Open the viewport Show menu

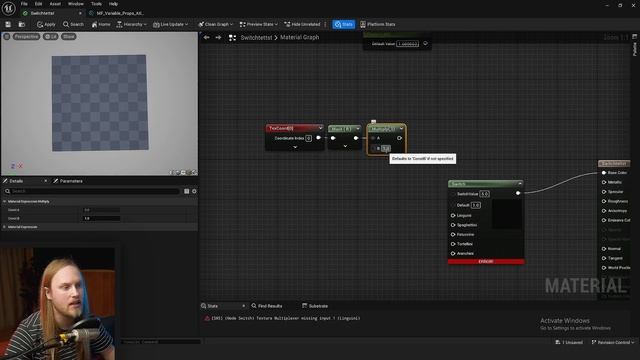click(x=69, y=37)
